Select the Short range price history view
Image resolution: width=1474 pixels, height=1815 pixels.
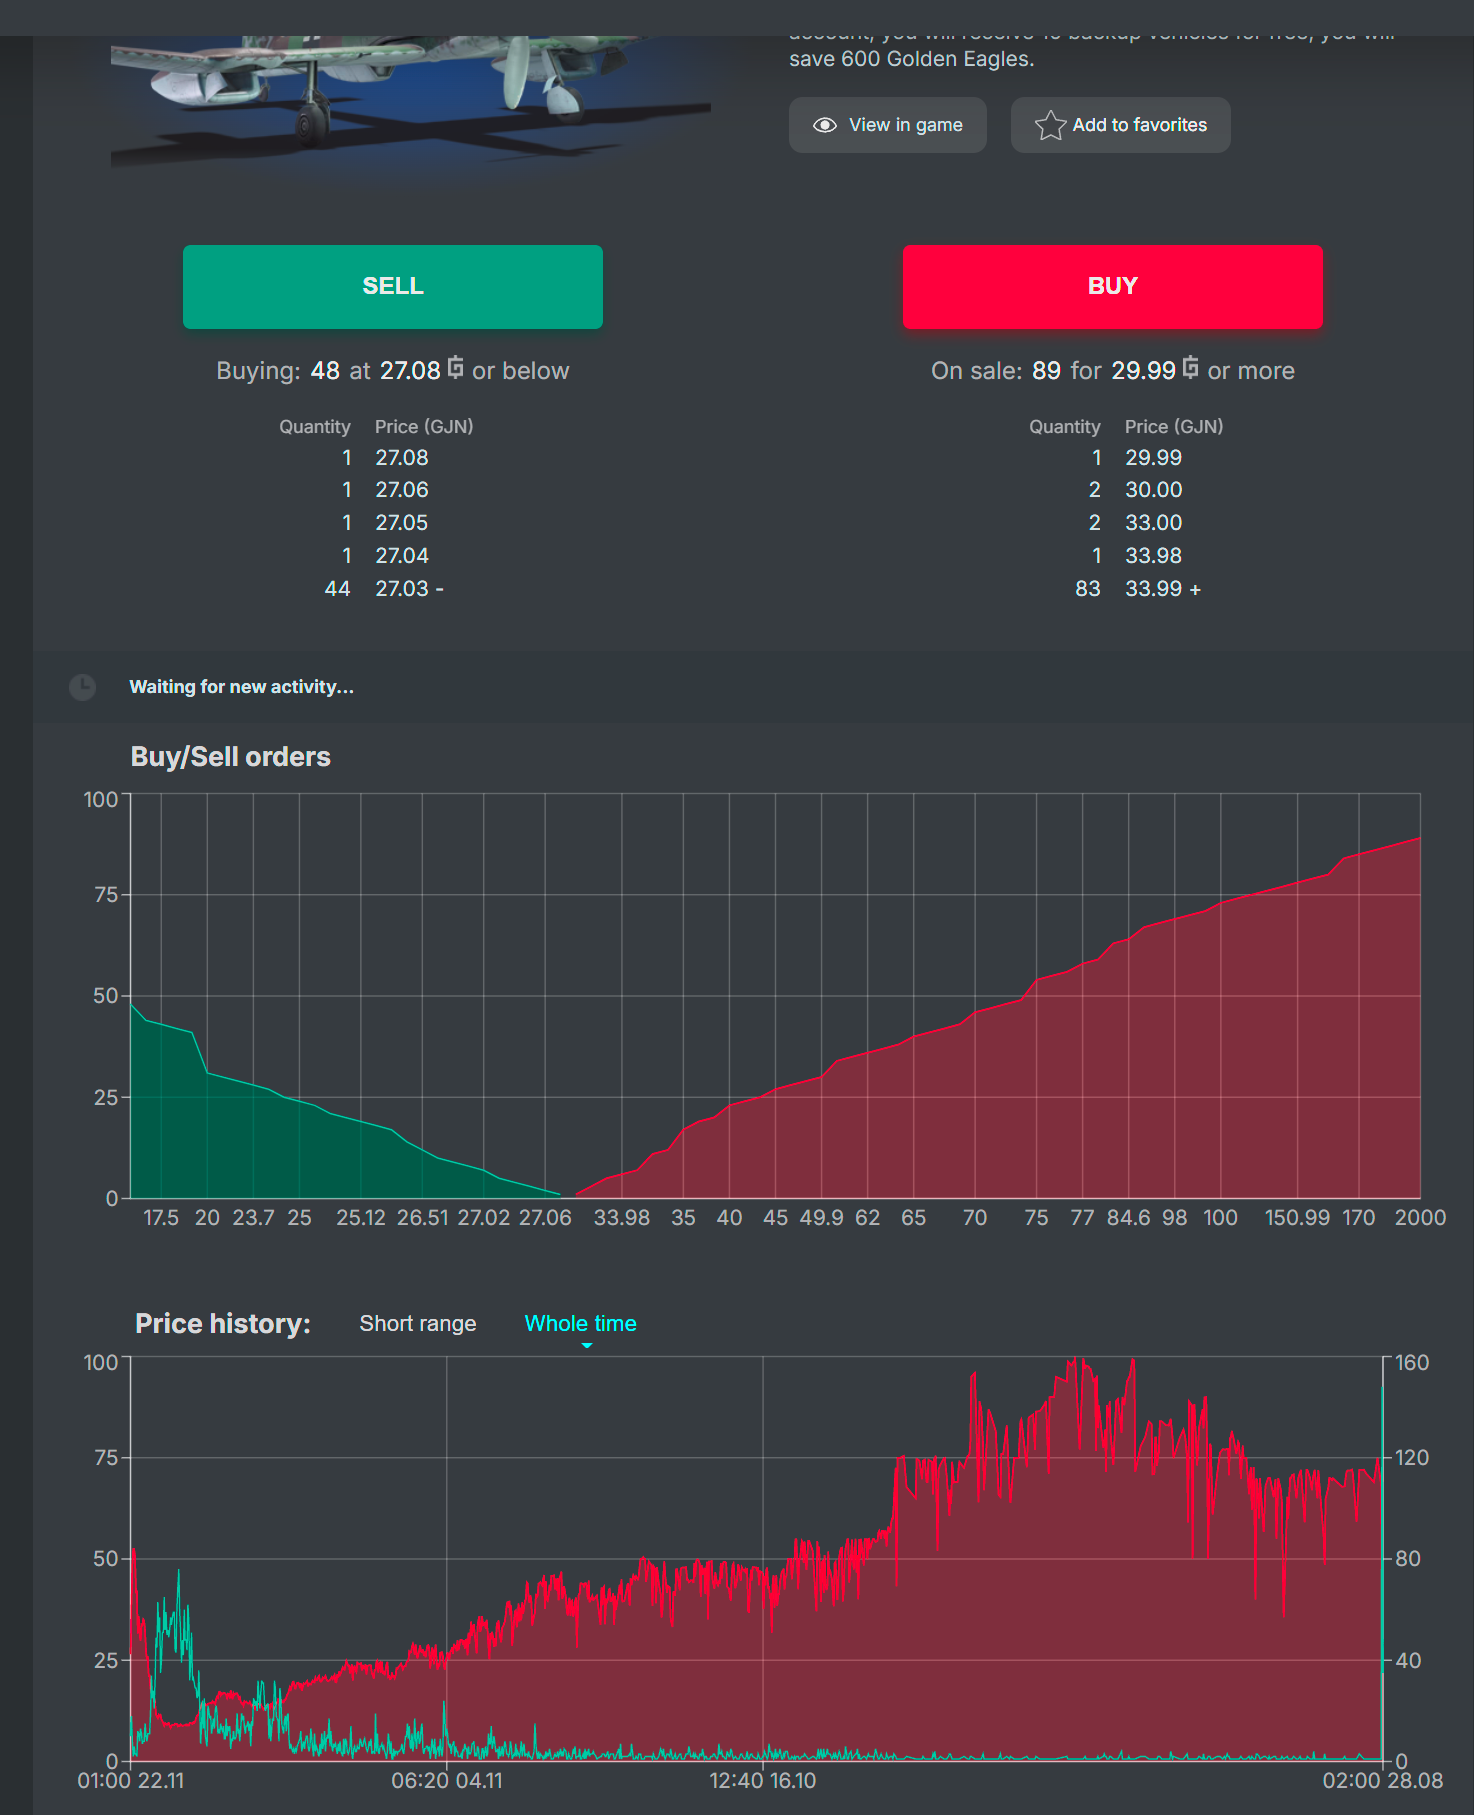coord(418,1323)
